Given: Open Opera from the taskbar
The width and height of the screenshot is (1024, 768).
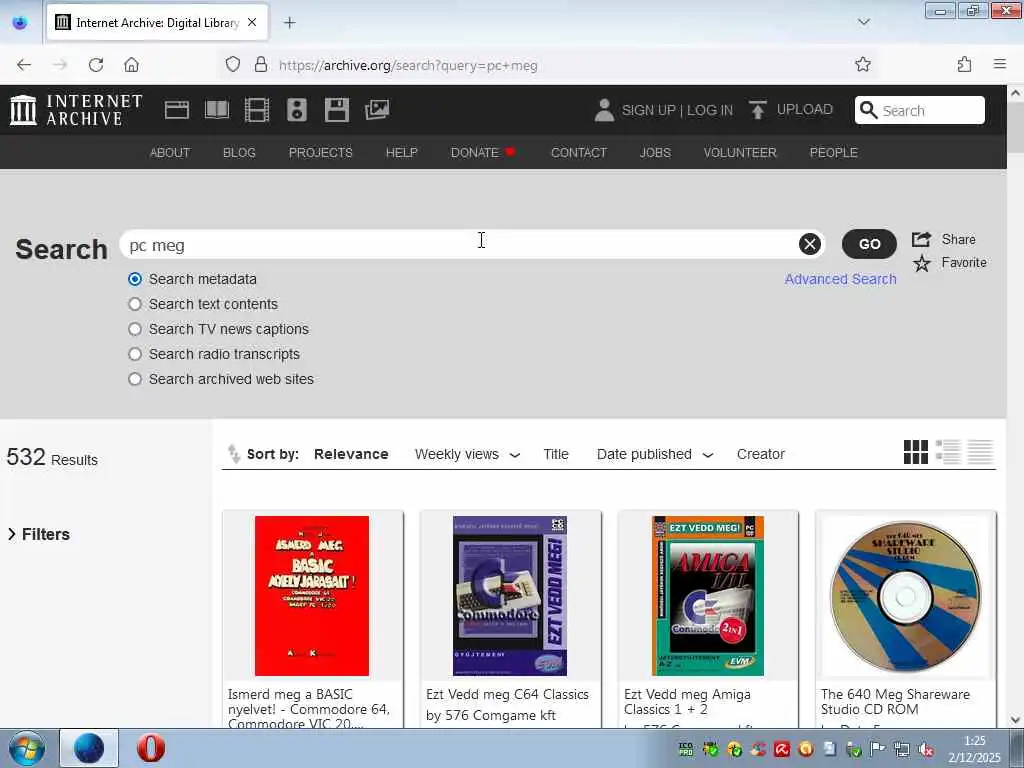Looking at the screenshot, I should point(151,748).
